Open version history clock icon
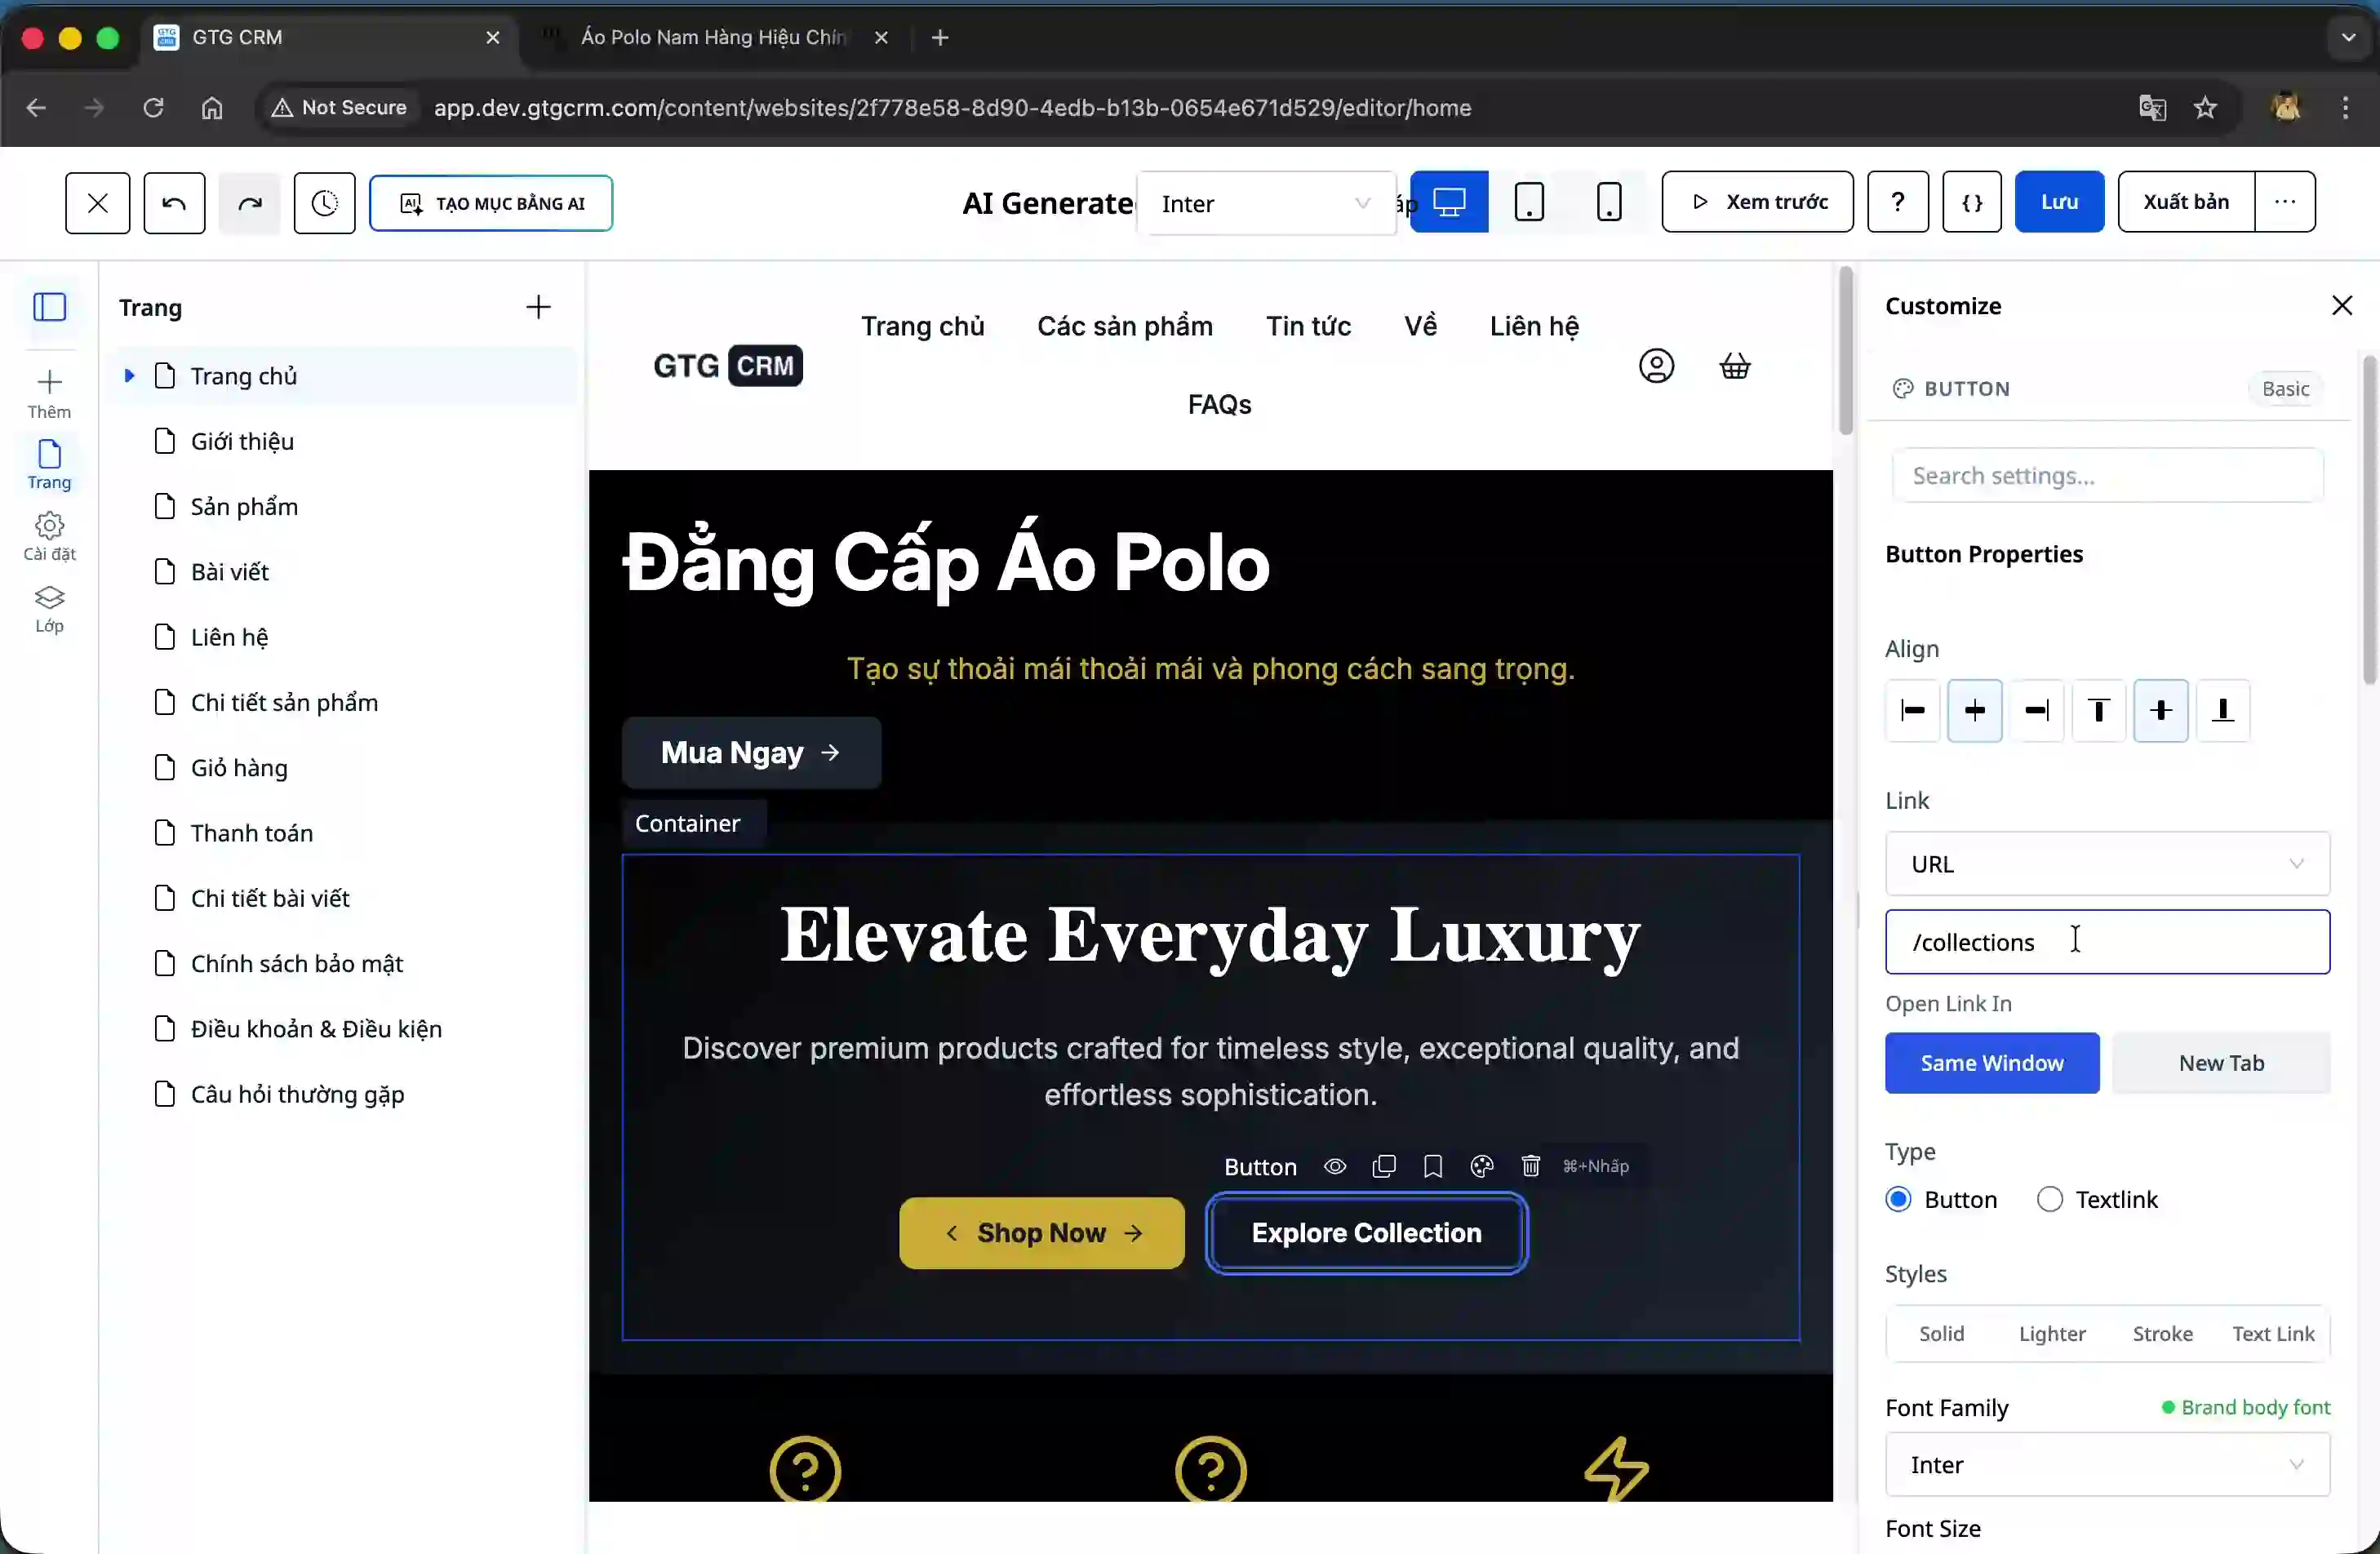The image size is (2380, 1554). click(x=324, y=203)
